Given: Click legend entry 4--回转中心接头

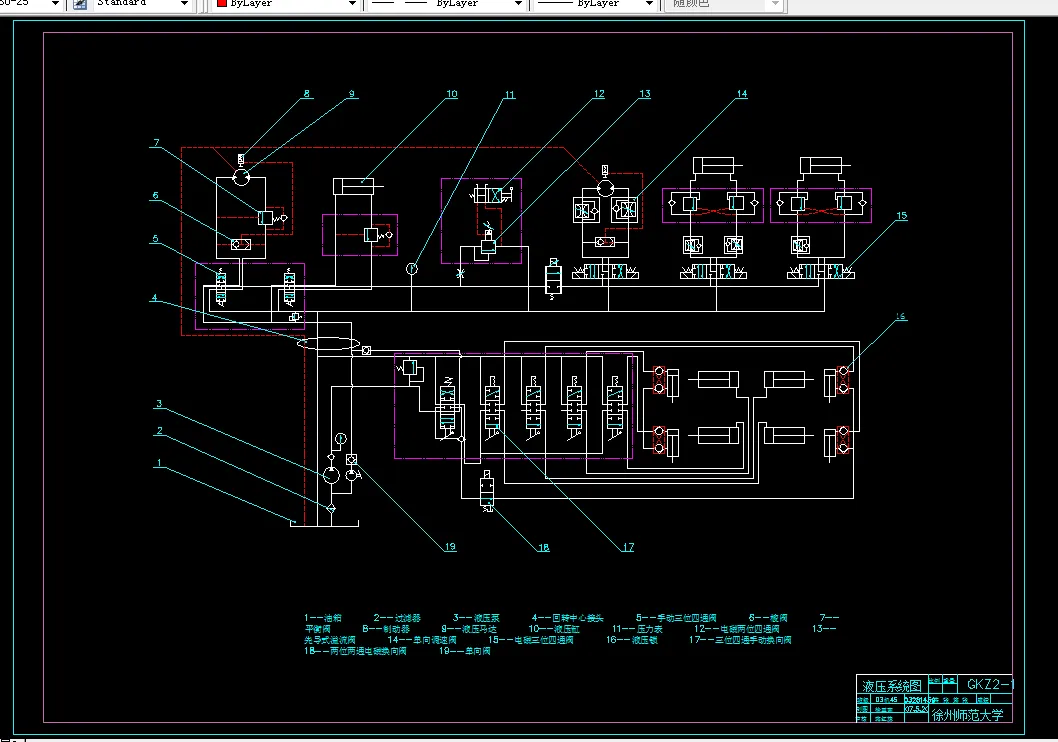Looking at the screenshot, I should click(x=567, y=618).
